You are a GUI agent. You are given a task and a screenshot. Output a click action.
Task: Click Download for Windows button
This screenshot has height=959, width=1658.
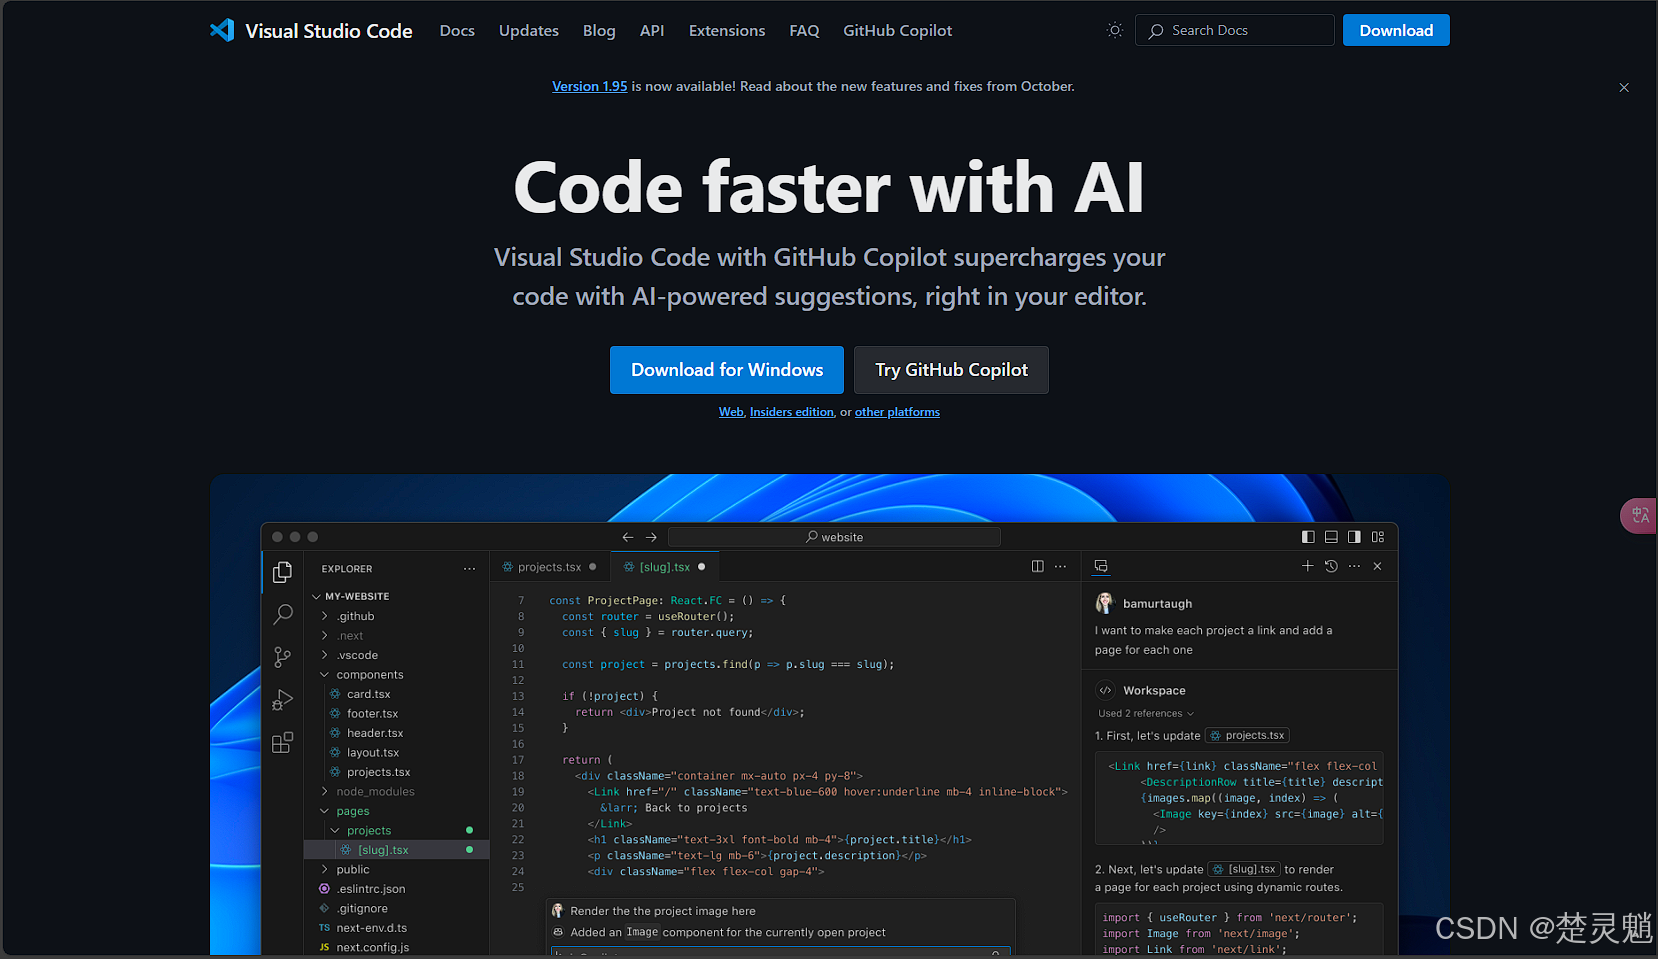[x=727, y=370]
